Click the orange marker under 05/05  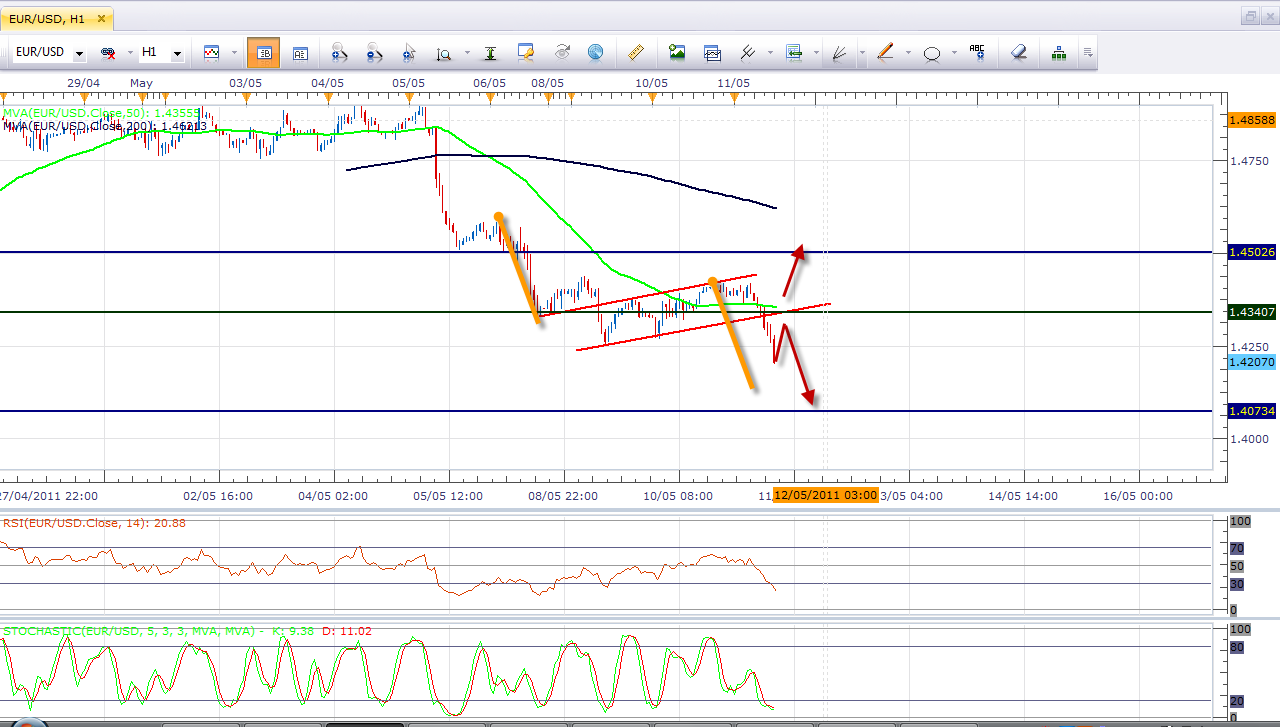coord(409,97)
